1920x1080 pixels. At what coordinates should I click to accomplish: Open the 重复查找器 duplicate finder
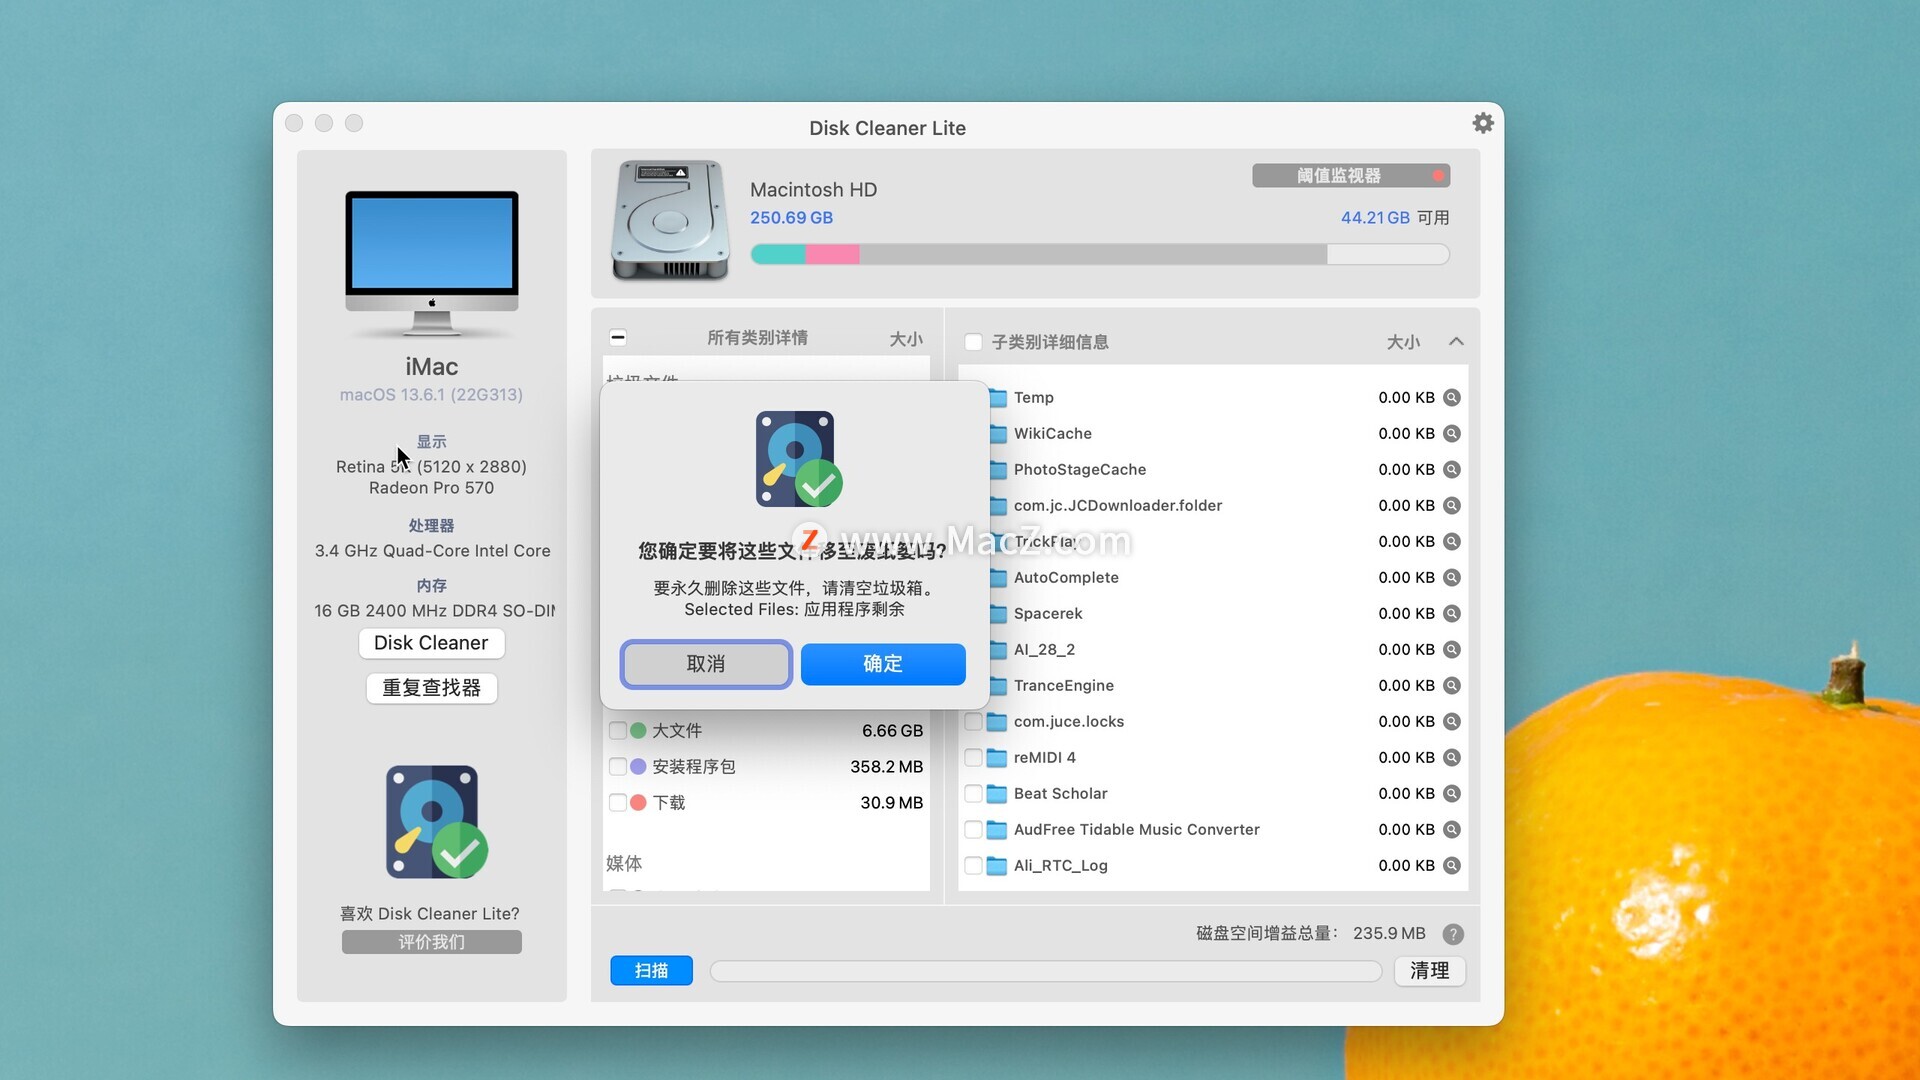point(431,688)
